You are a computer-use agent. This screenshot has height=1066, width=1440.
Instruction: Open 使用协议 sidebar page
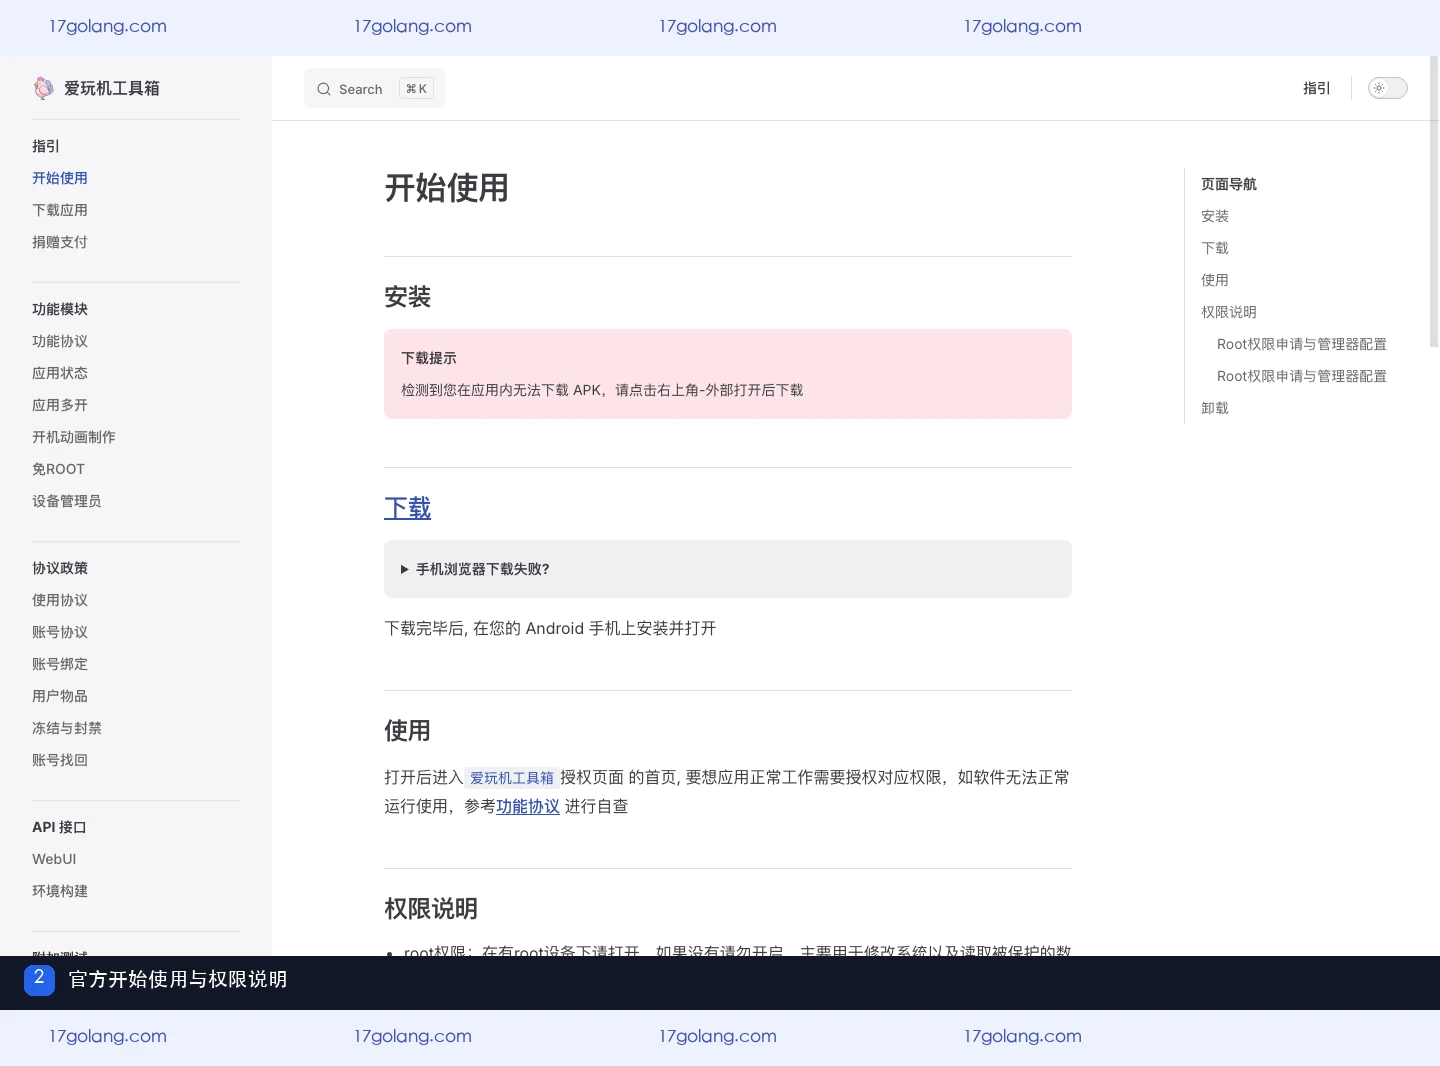(60, 600)
